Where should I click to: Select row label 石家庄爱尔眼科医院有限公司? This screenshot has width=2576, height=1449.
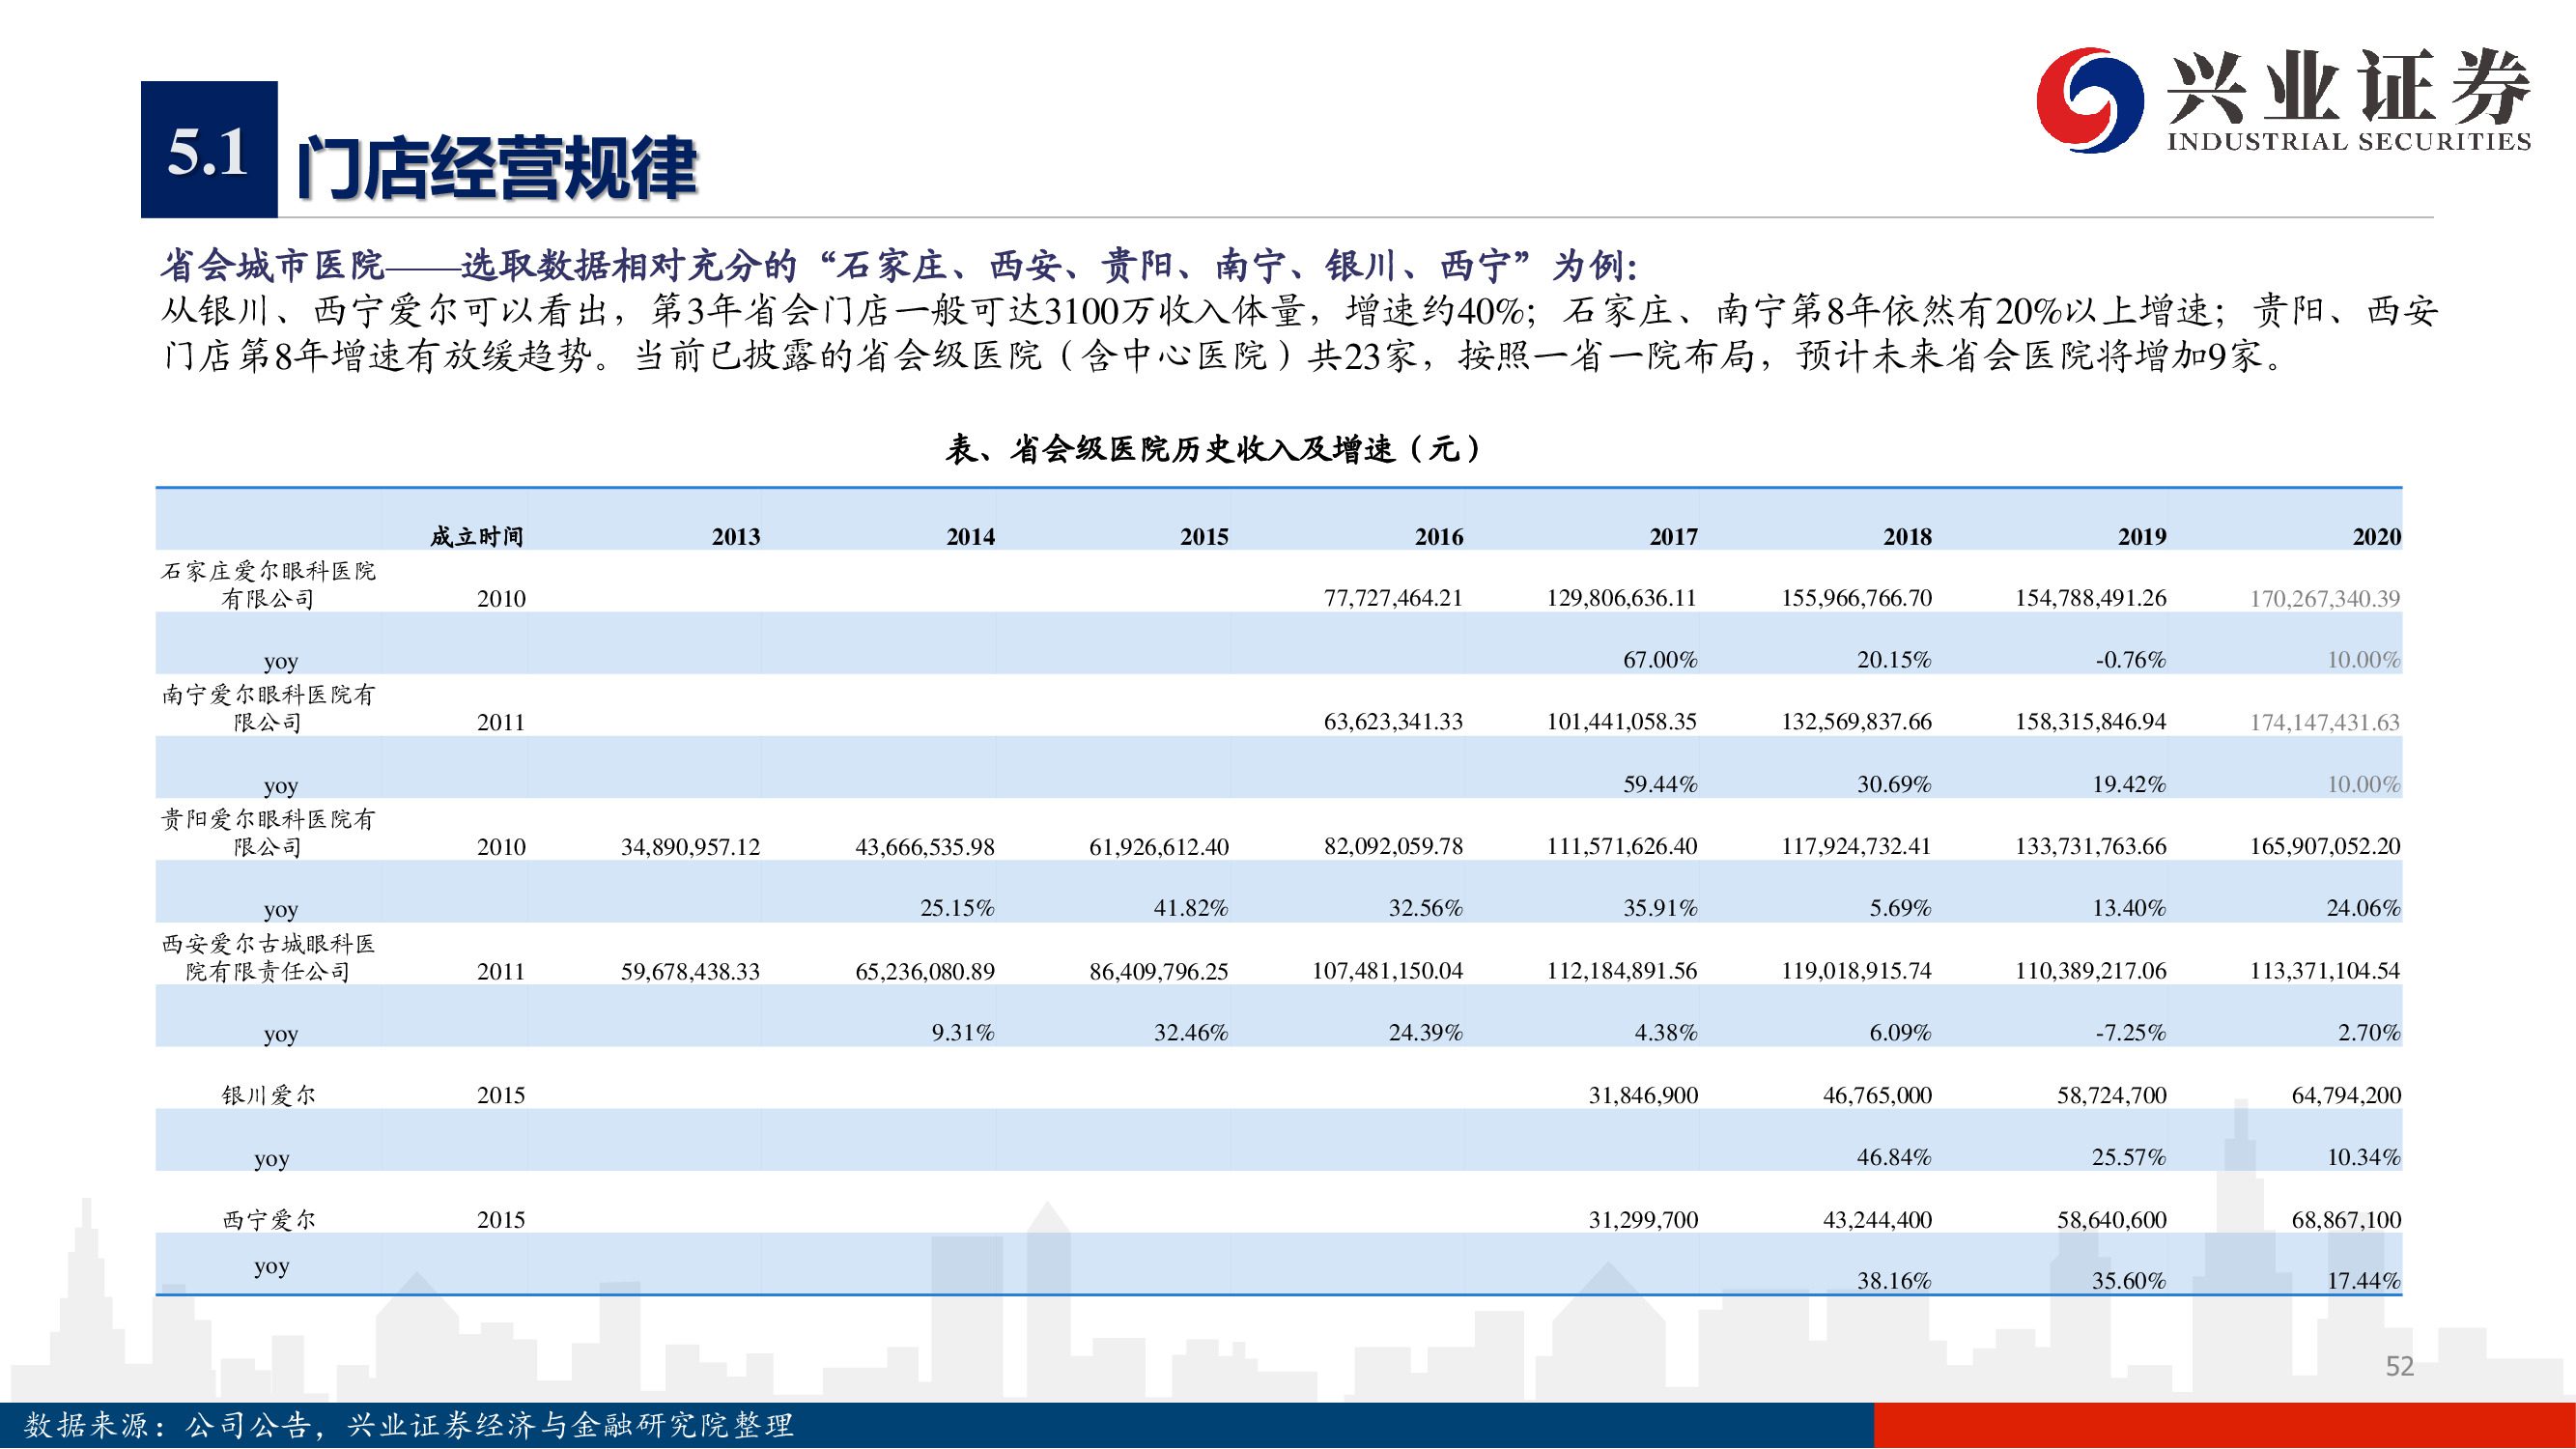(268, 585)
